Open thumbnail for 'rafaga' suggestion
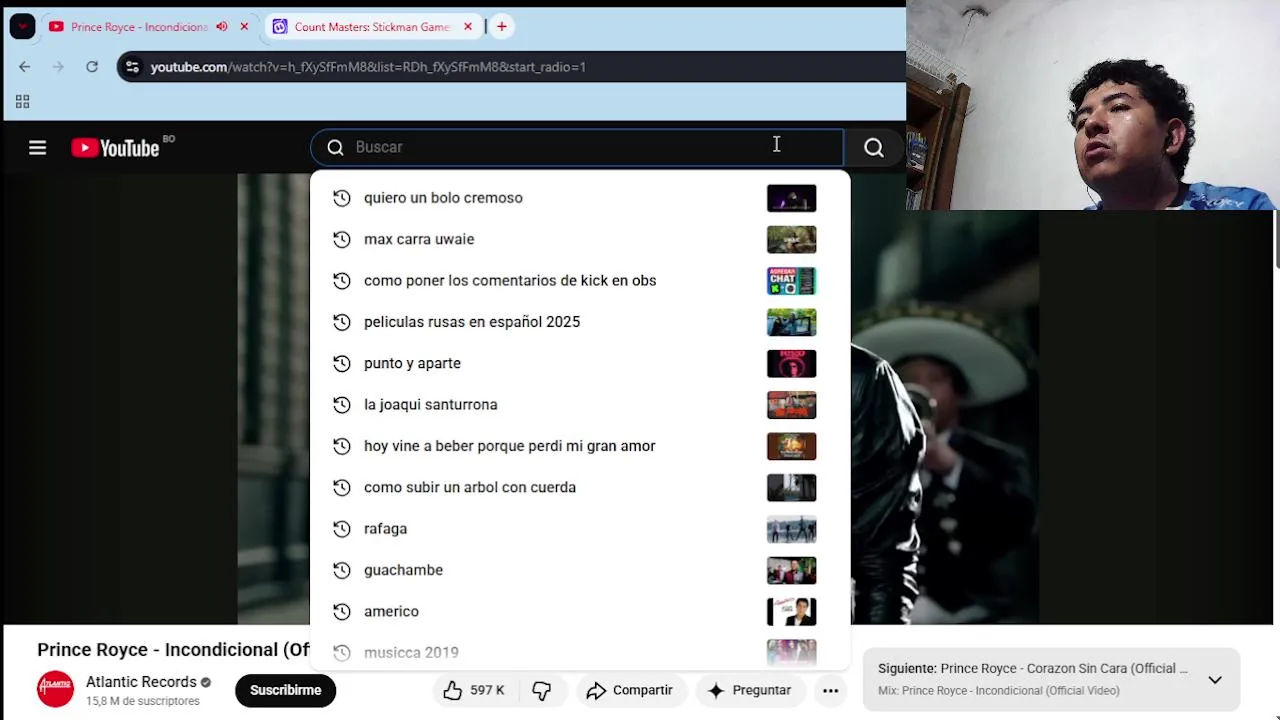 click(x=791, y=529)
